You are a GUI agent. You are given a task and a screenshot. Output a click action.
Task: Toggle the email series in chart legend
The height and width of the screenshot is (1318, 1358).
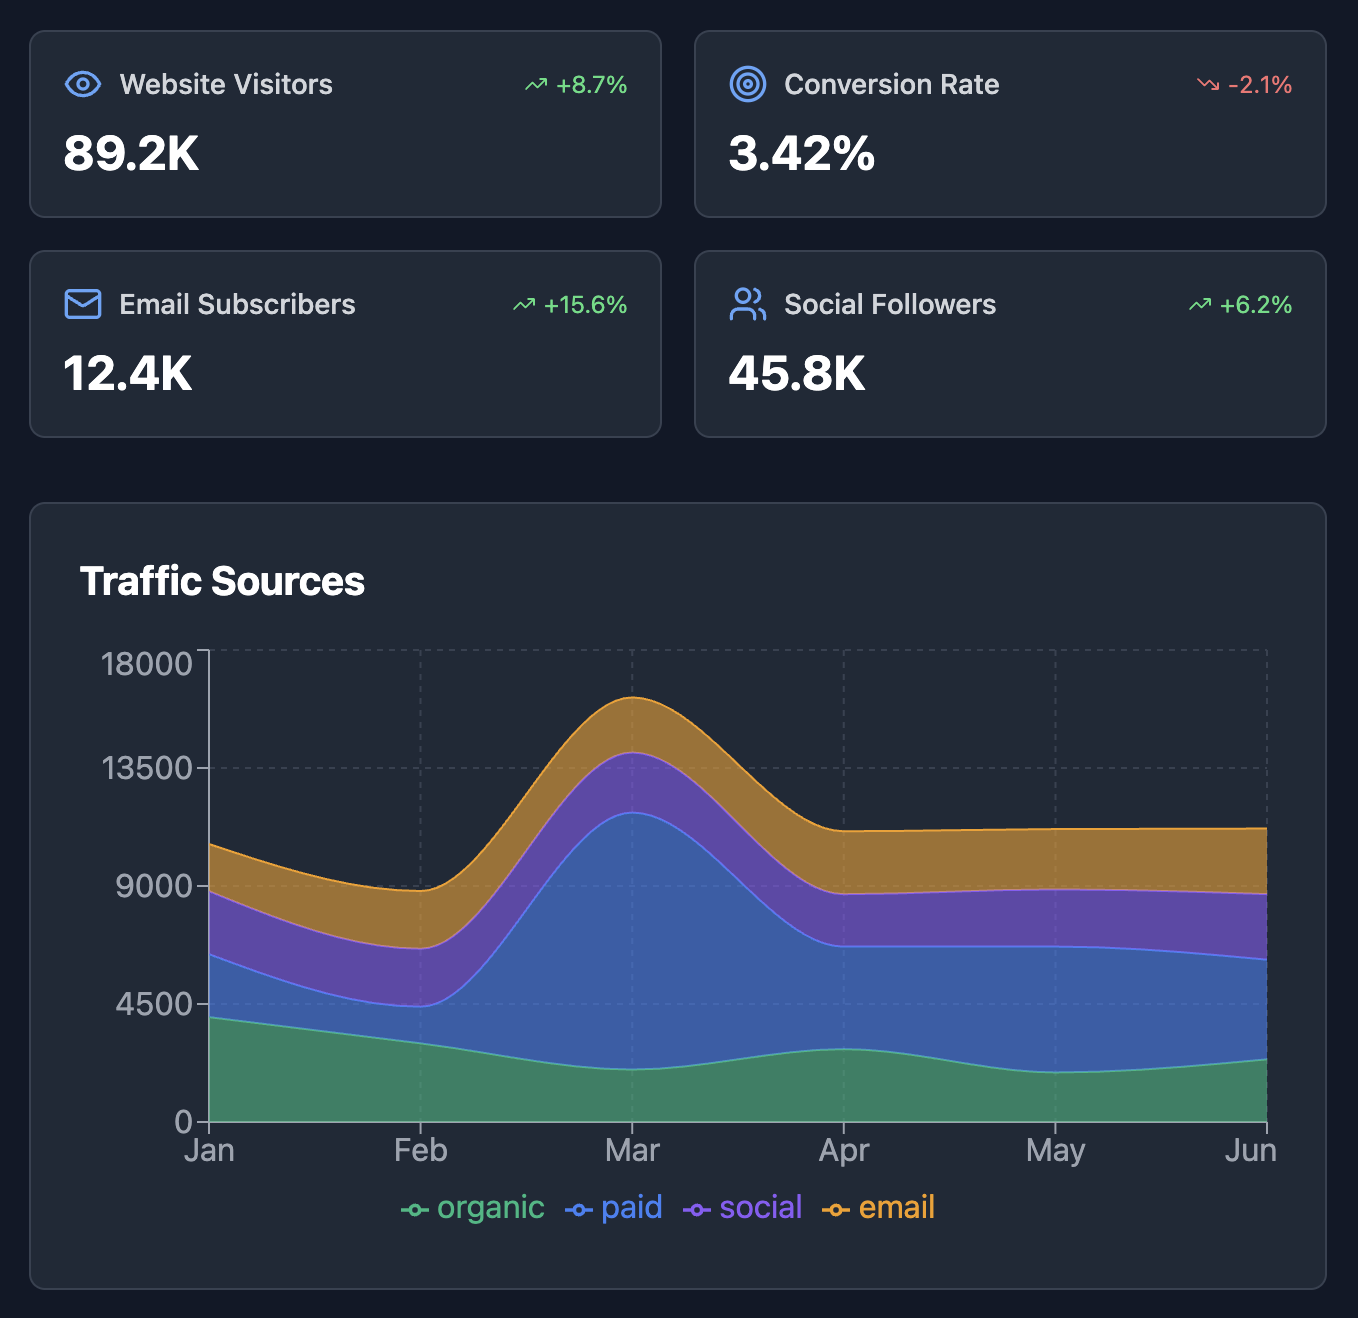click(879, 1208)
